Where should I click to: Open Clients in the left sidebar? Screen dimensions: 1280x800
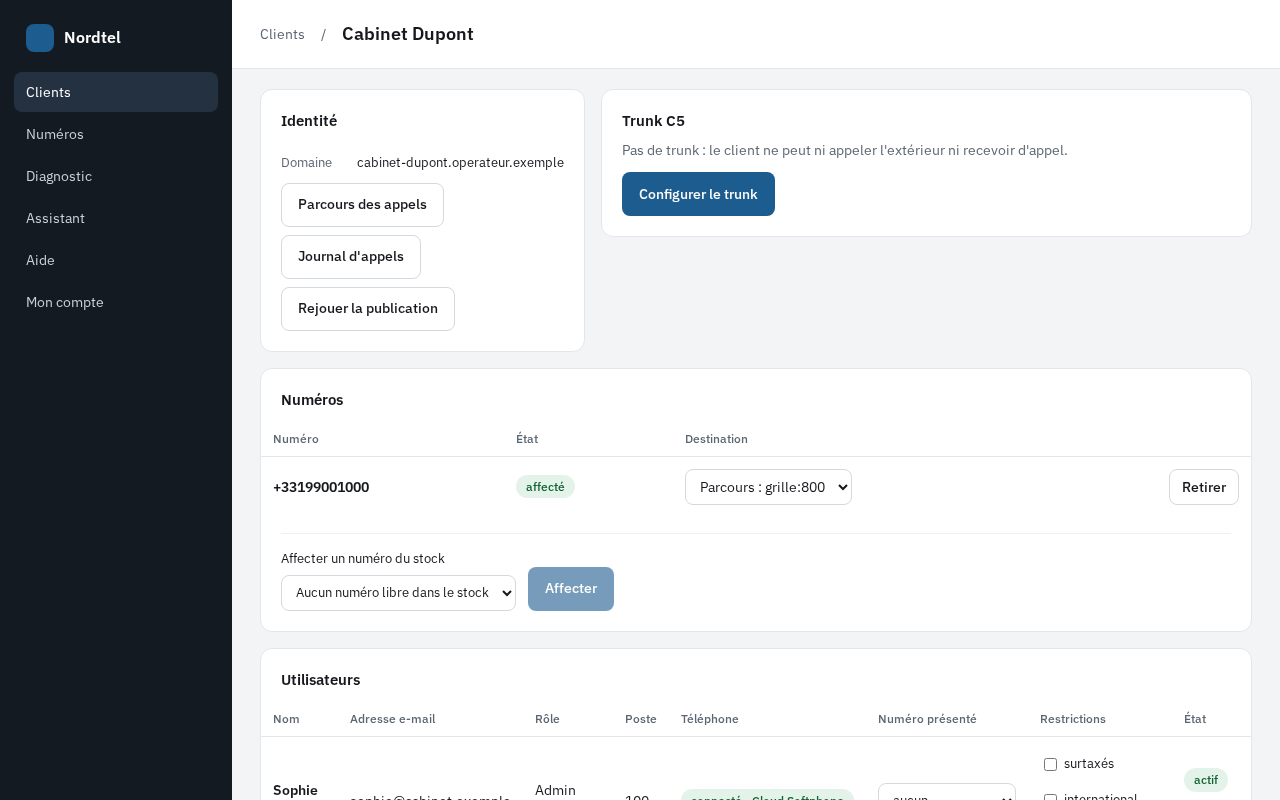[116, 92]
